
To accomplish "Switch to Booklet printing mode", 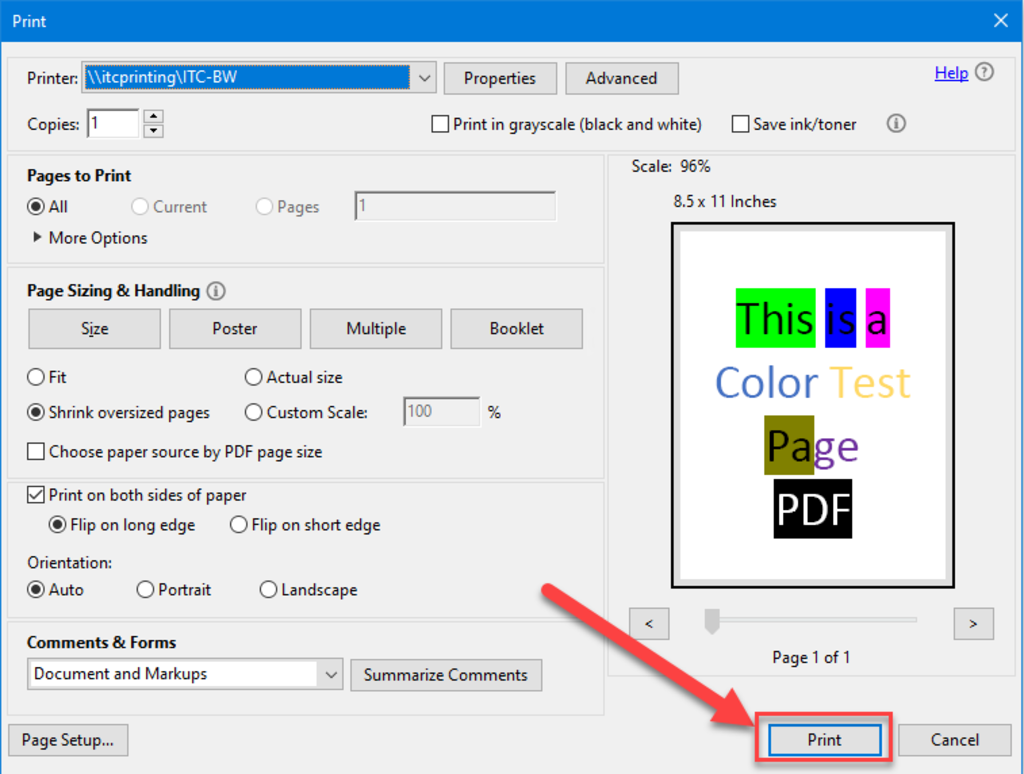I will click(x=516, y=328).
